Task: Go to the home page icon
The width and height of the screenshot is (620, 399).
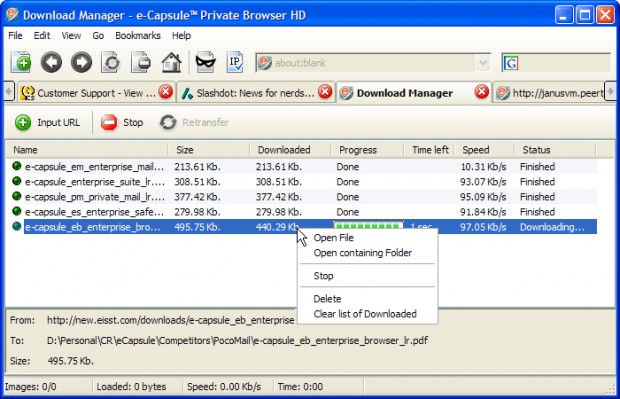Action: point(171,62)
